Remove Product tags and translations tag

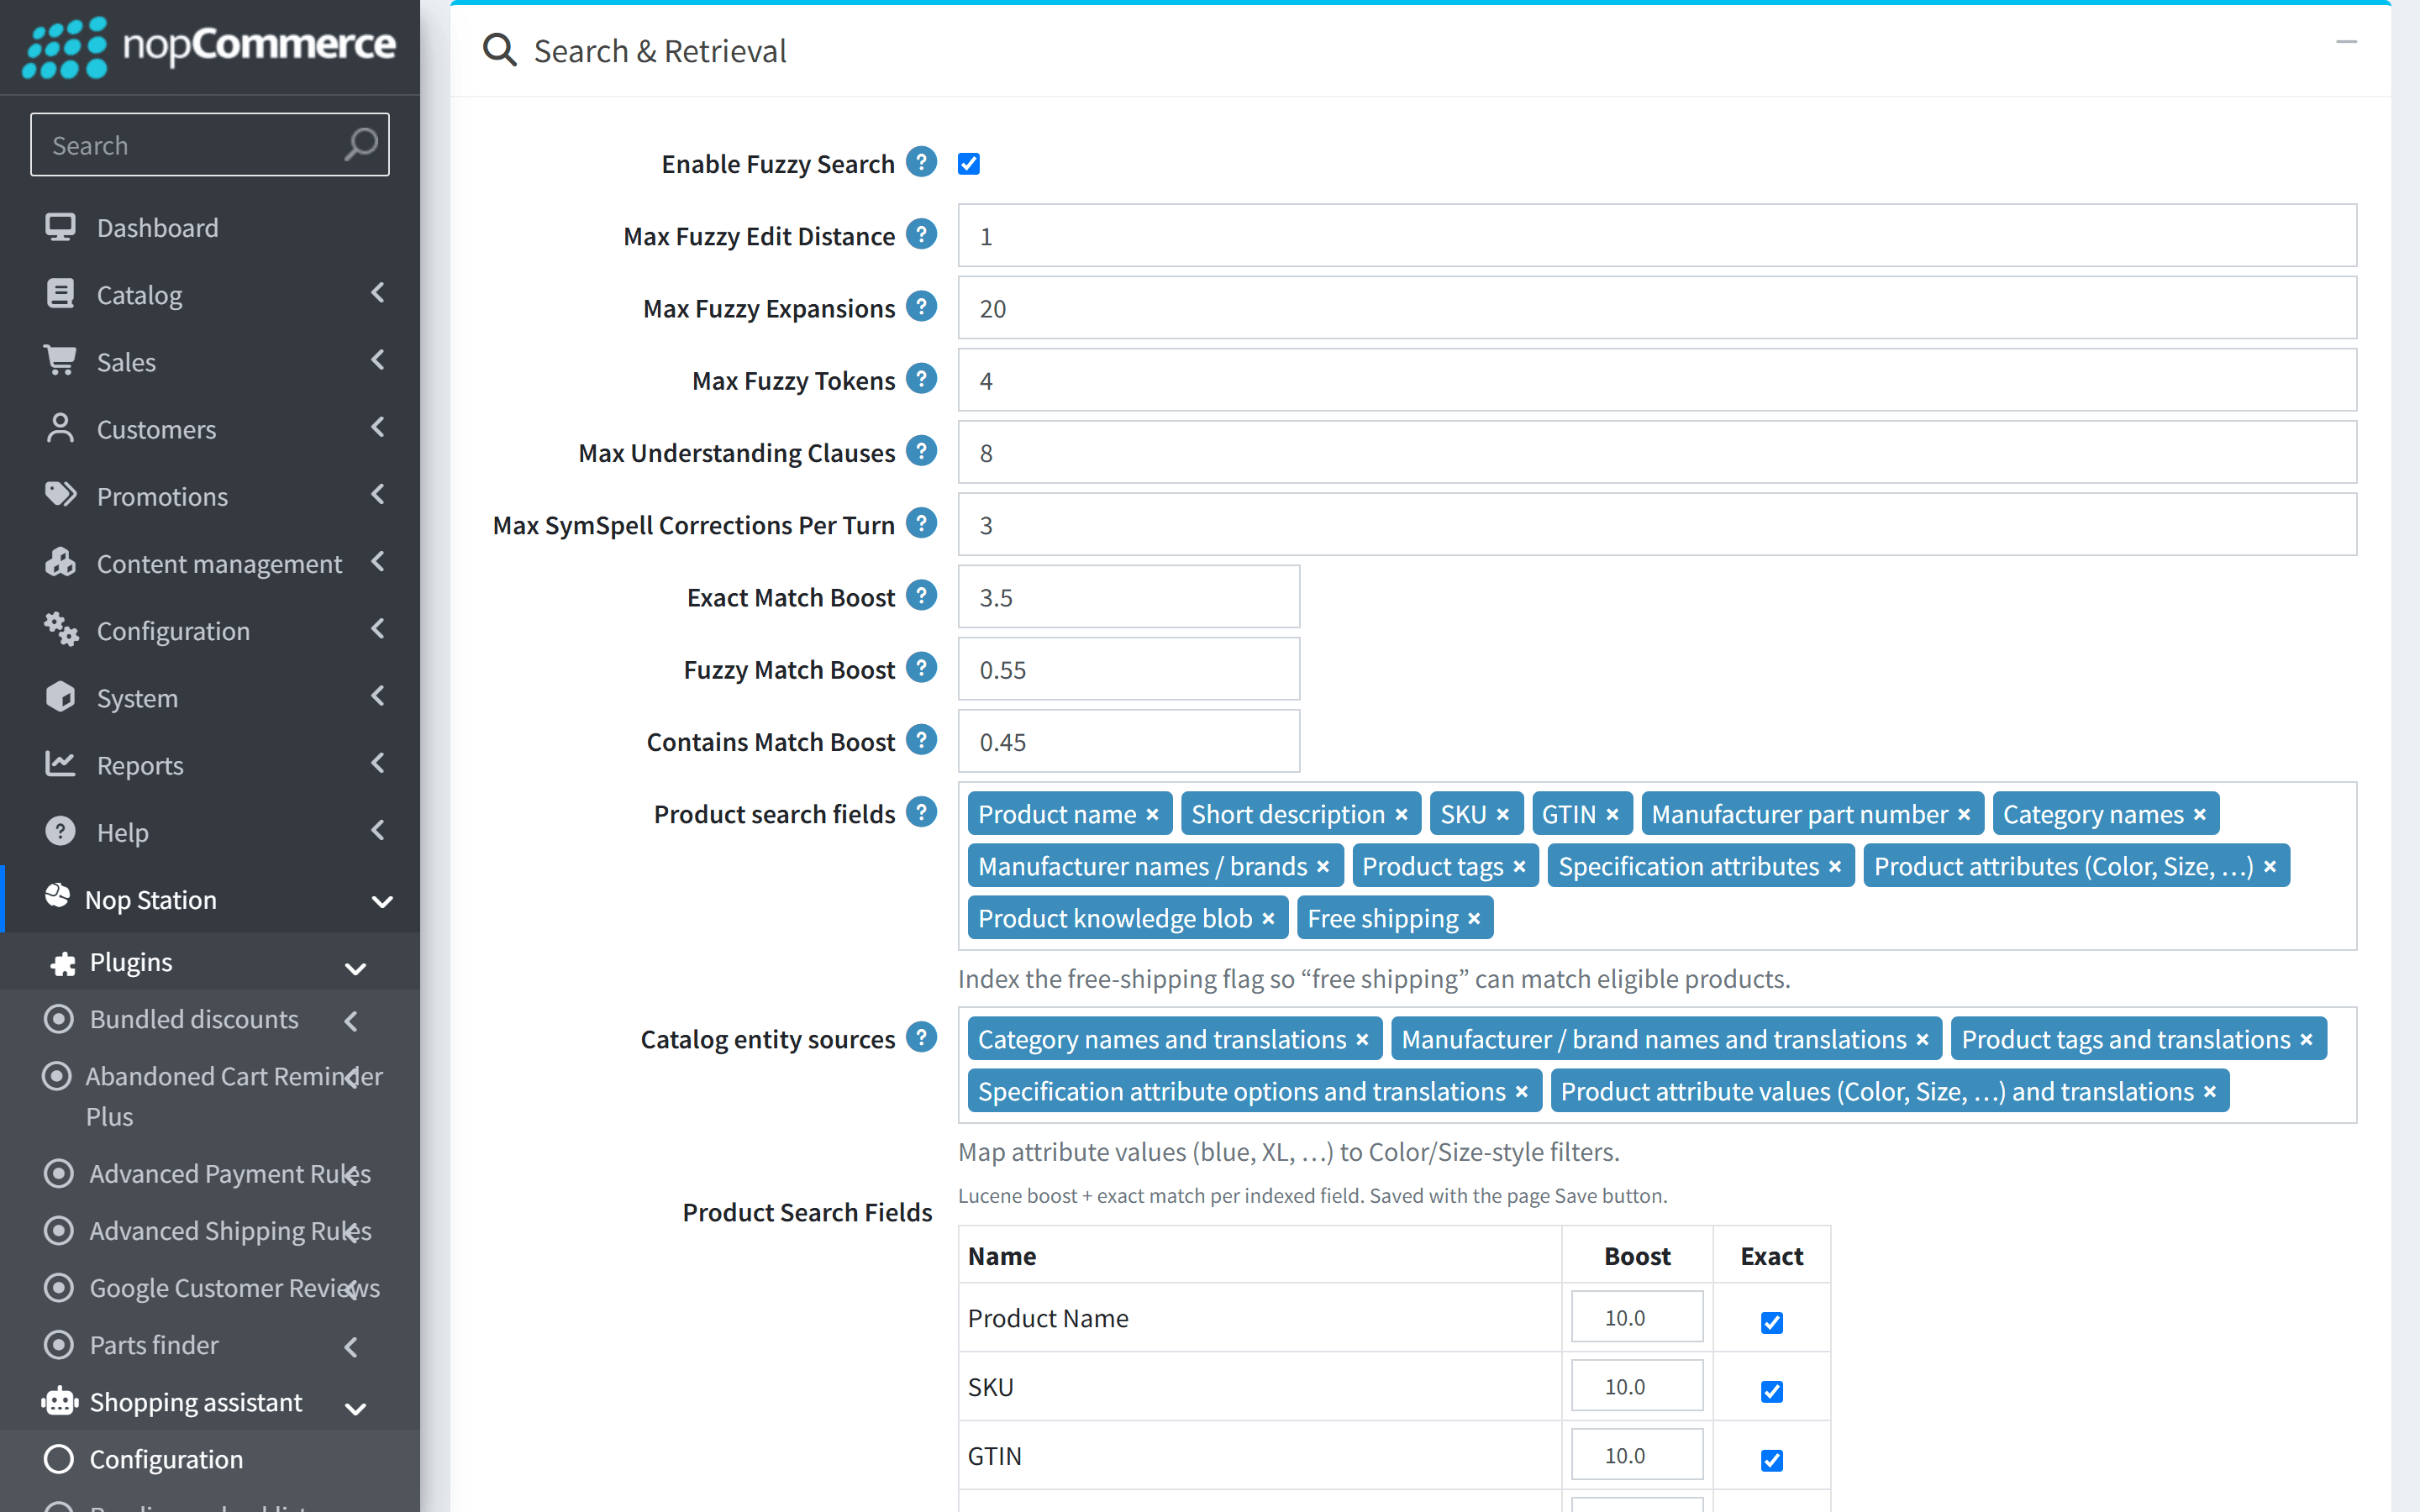(x=2306, y=1040)
